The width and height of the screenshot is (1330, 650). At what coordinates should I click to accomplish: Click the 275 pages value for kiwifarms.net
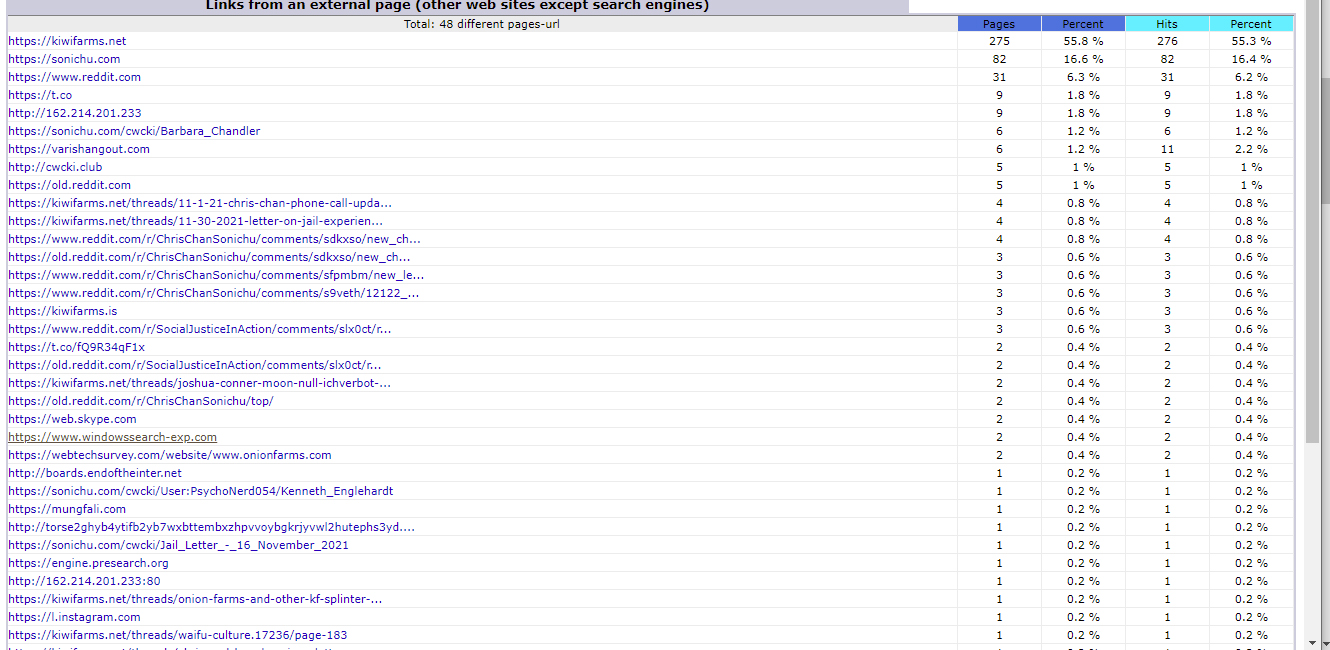[x=999, y=41]
